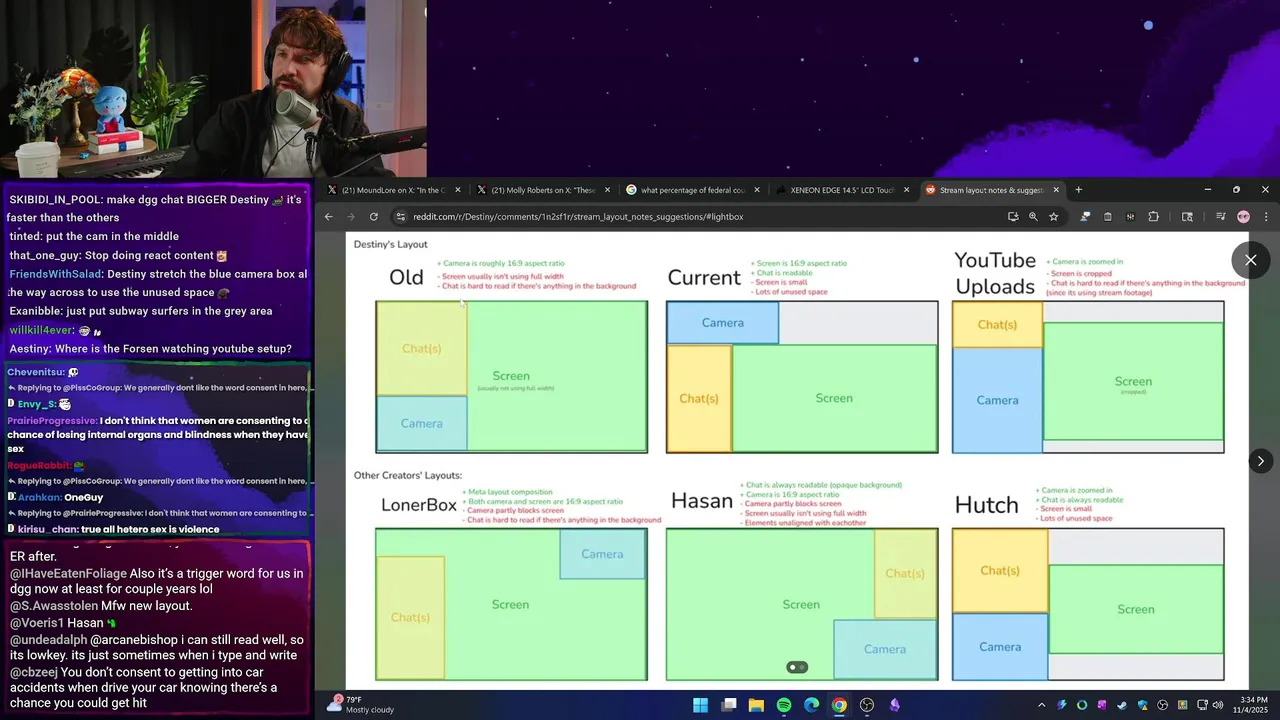Go to the next image in lightbox

point(1260,461)
